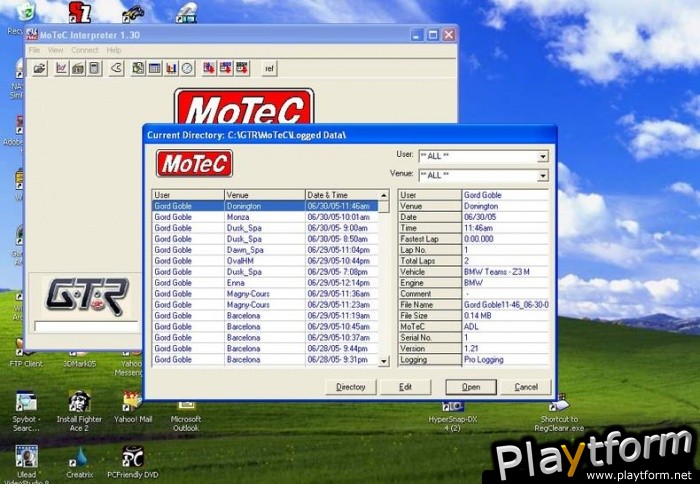Click the Edit button
This screenshot has width=700, height=484.
click(405, 387)
